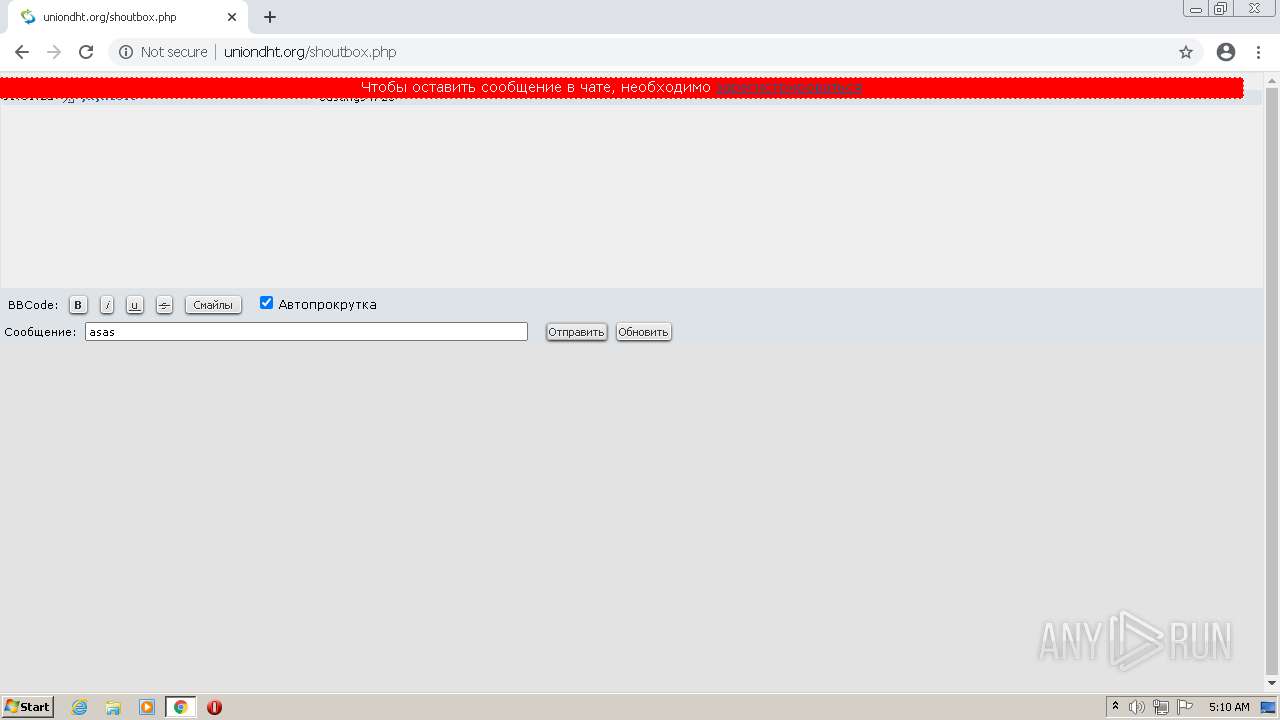
Task: Toggle the Автопрокрутка checkbox
Action: [266, 303]
